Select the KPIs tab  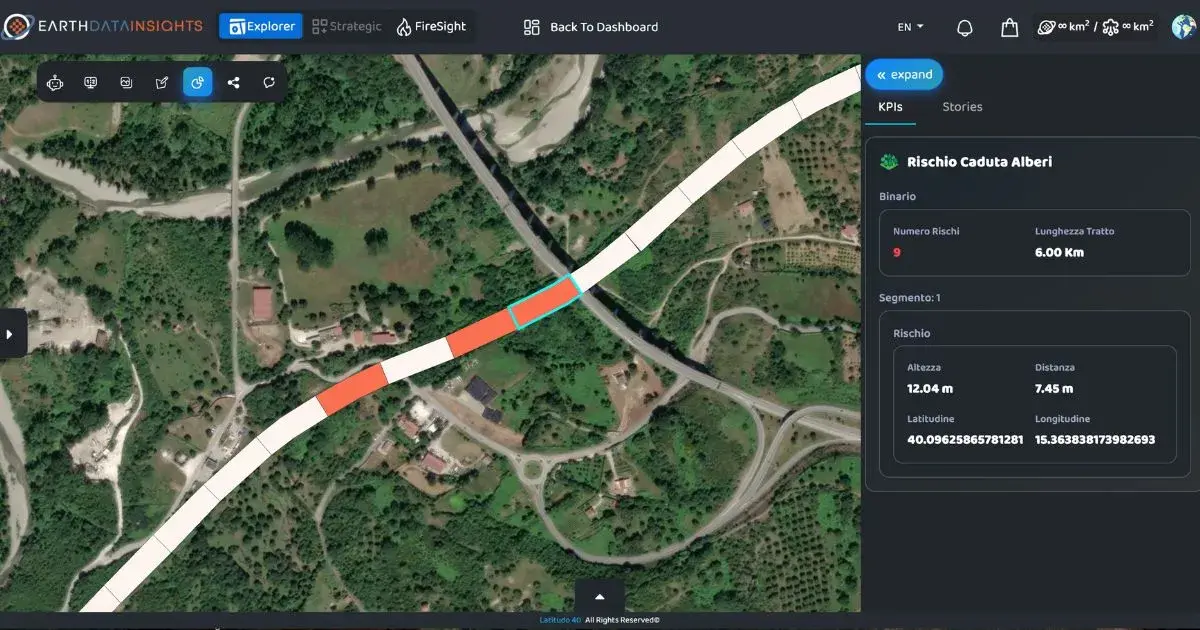pos(890,107)
